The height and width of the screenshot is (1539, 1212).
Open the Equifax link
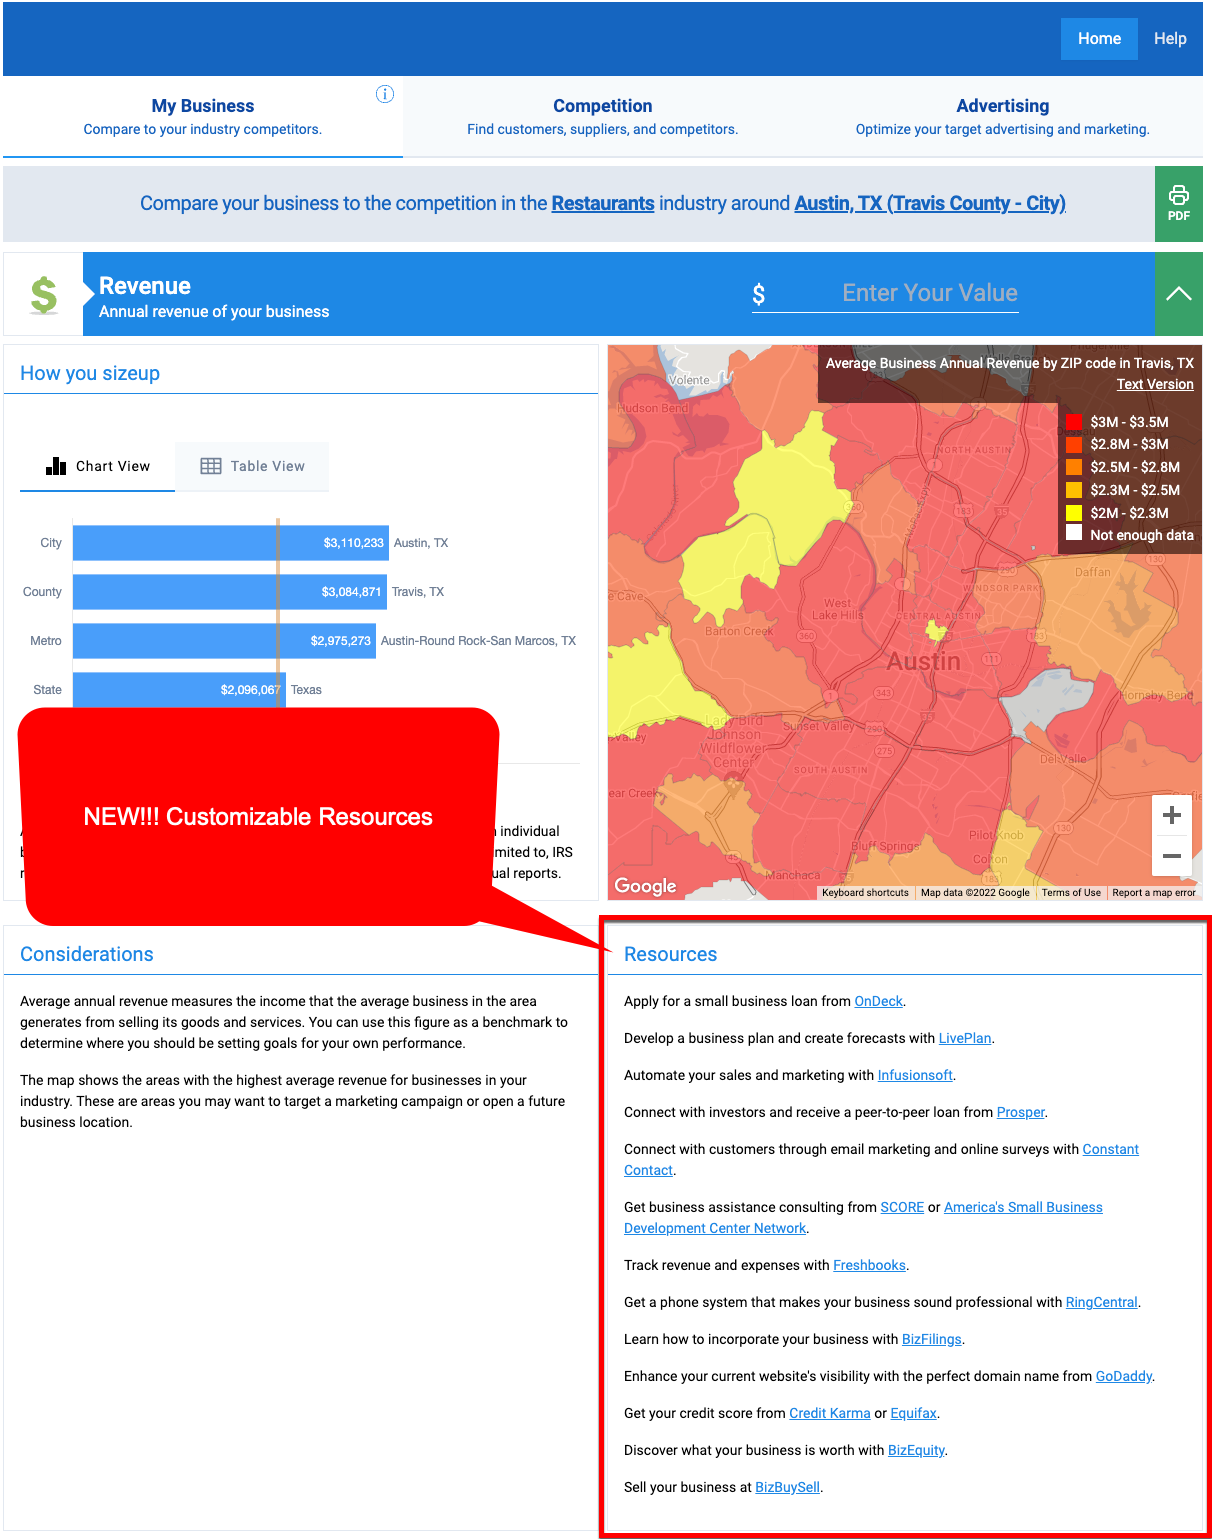tap(913, 1413)
